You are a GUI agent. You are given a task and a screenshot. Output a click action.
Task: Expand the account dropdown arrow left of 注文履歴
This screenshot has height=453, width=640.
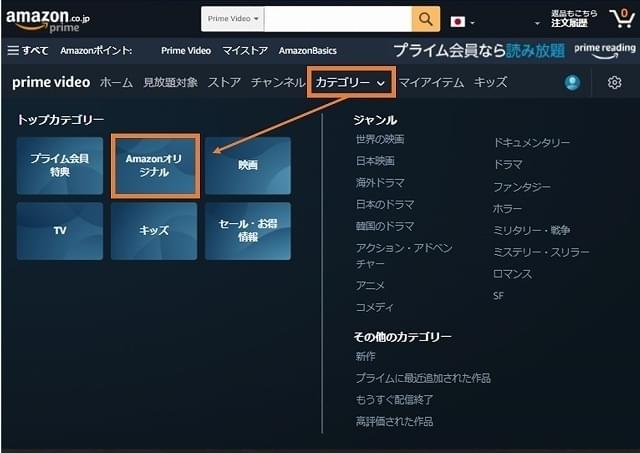[537, 24]
